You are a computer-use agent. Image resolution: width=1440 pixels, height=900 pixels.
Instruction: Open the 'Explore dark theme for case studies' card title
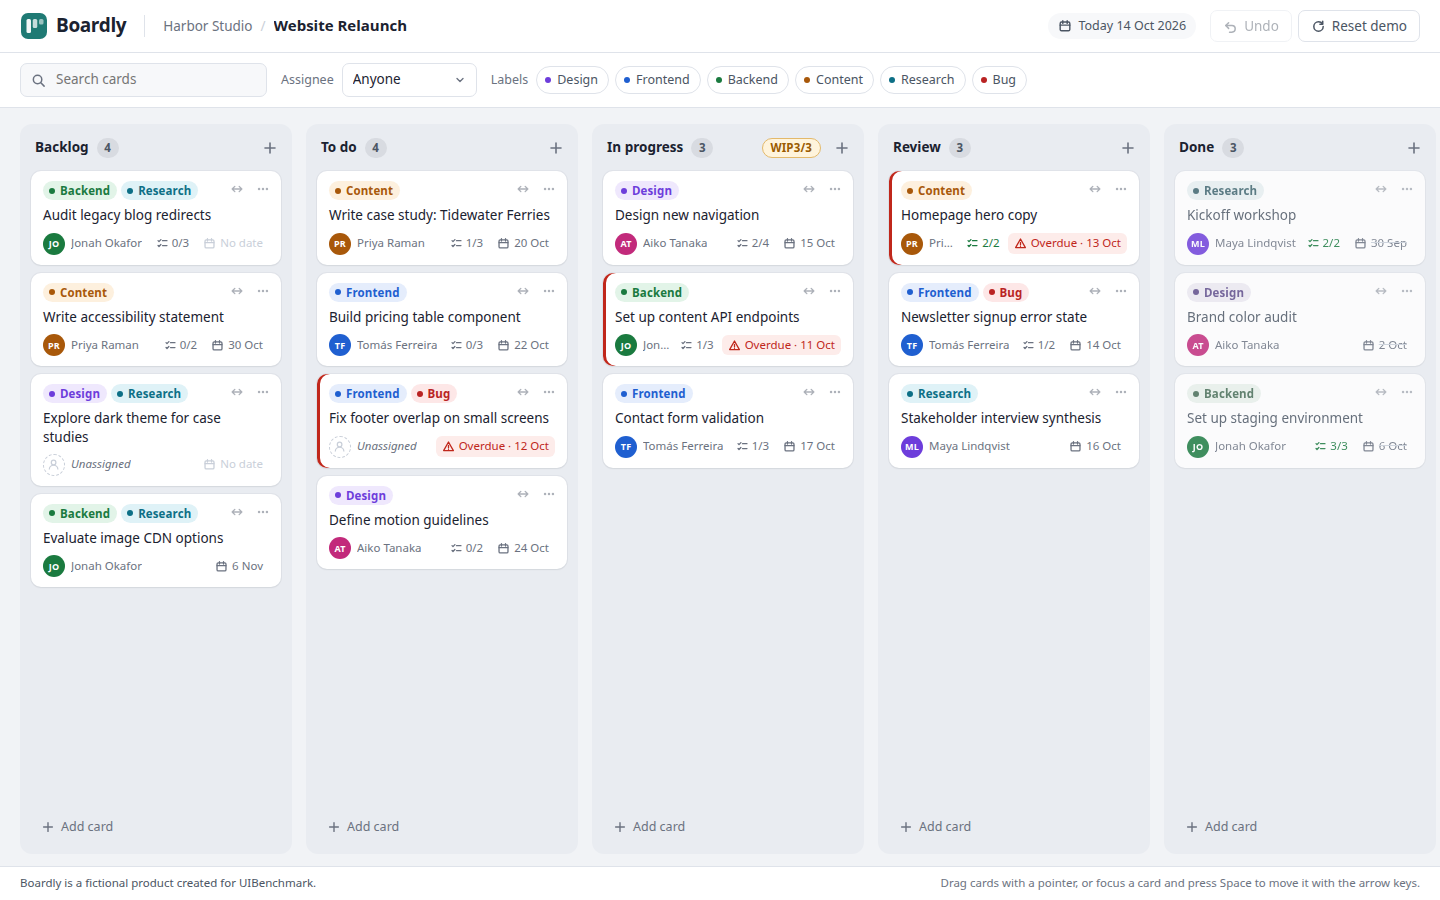[132, 428]
